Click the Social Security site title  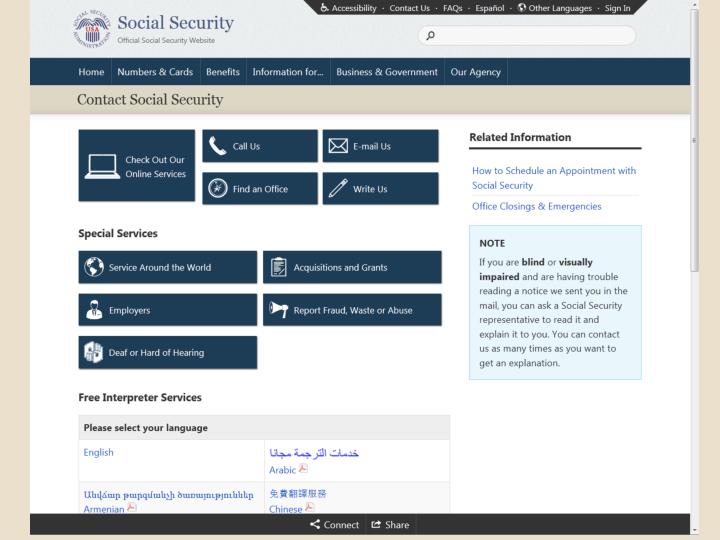tap(175, 22)
